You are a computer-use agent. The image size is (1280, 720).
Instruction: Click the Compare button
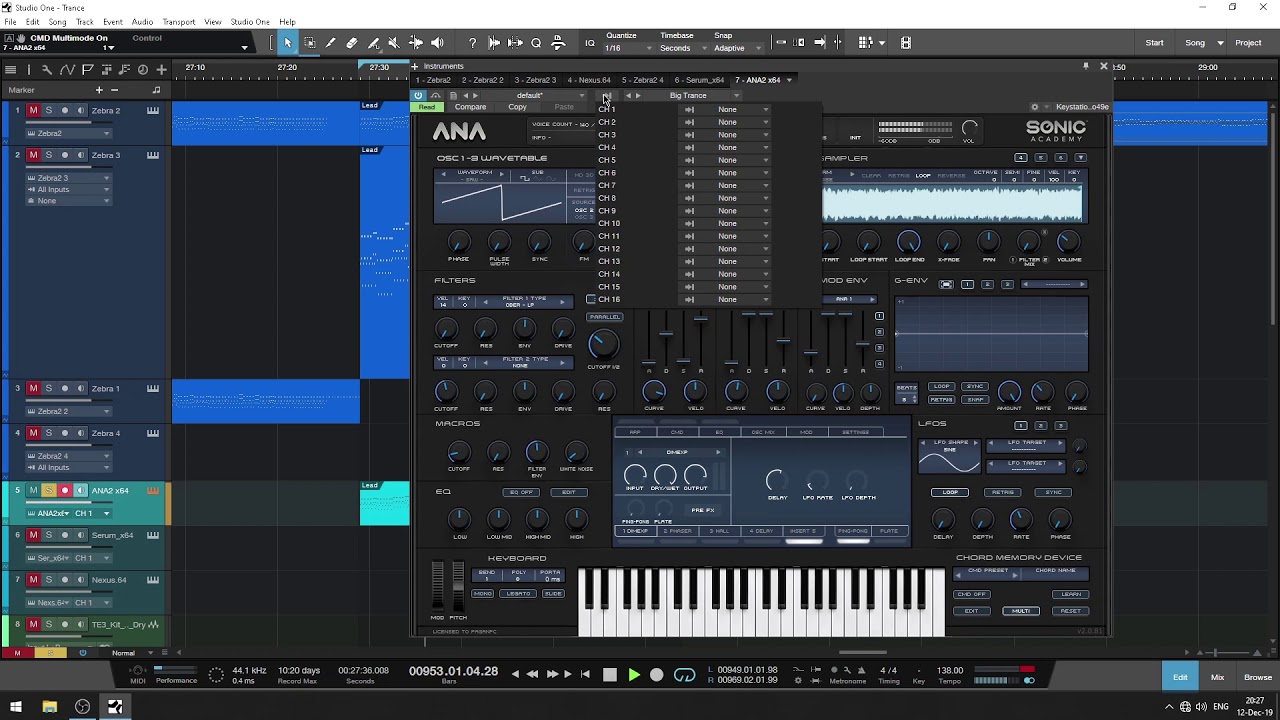tap(470, 107)
